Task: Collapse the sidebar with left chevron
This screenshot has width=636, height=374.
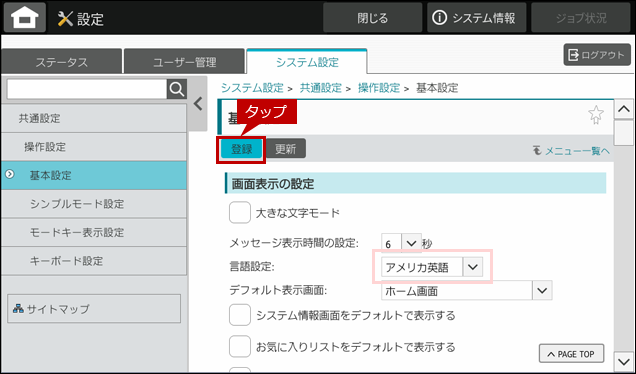Action: click(198, 104)
